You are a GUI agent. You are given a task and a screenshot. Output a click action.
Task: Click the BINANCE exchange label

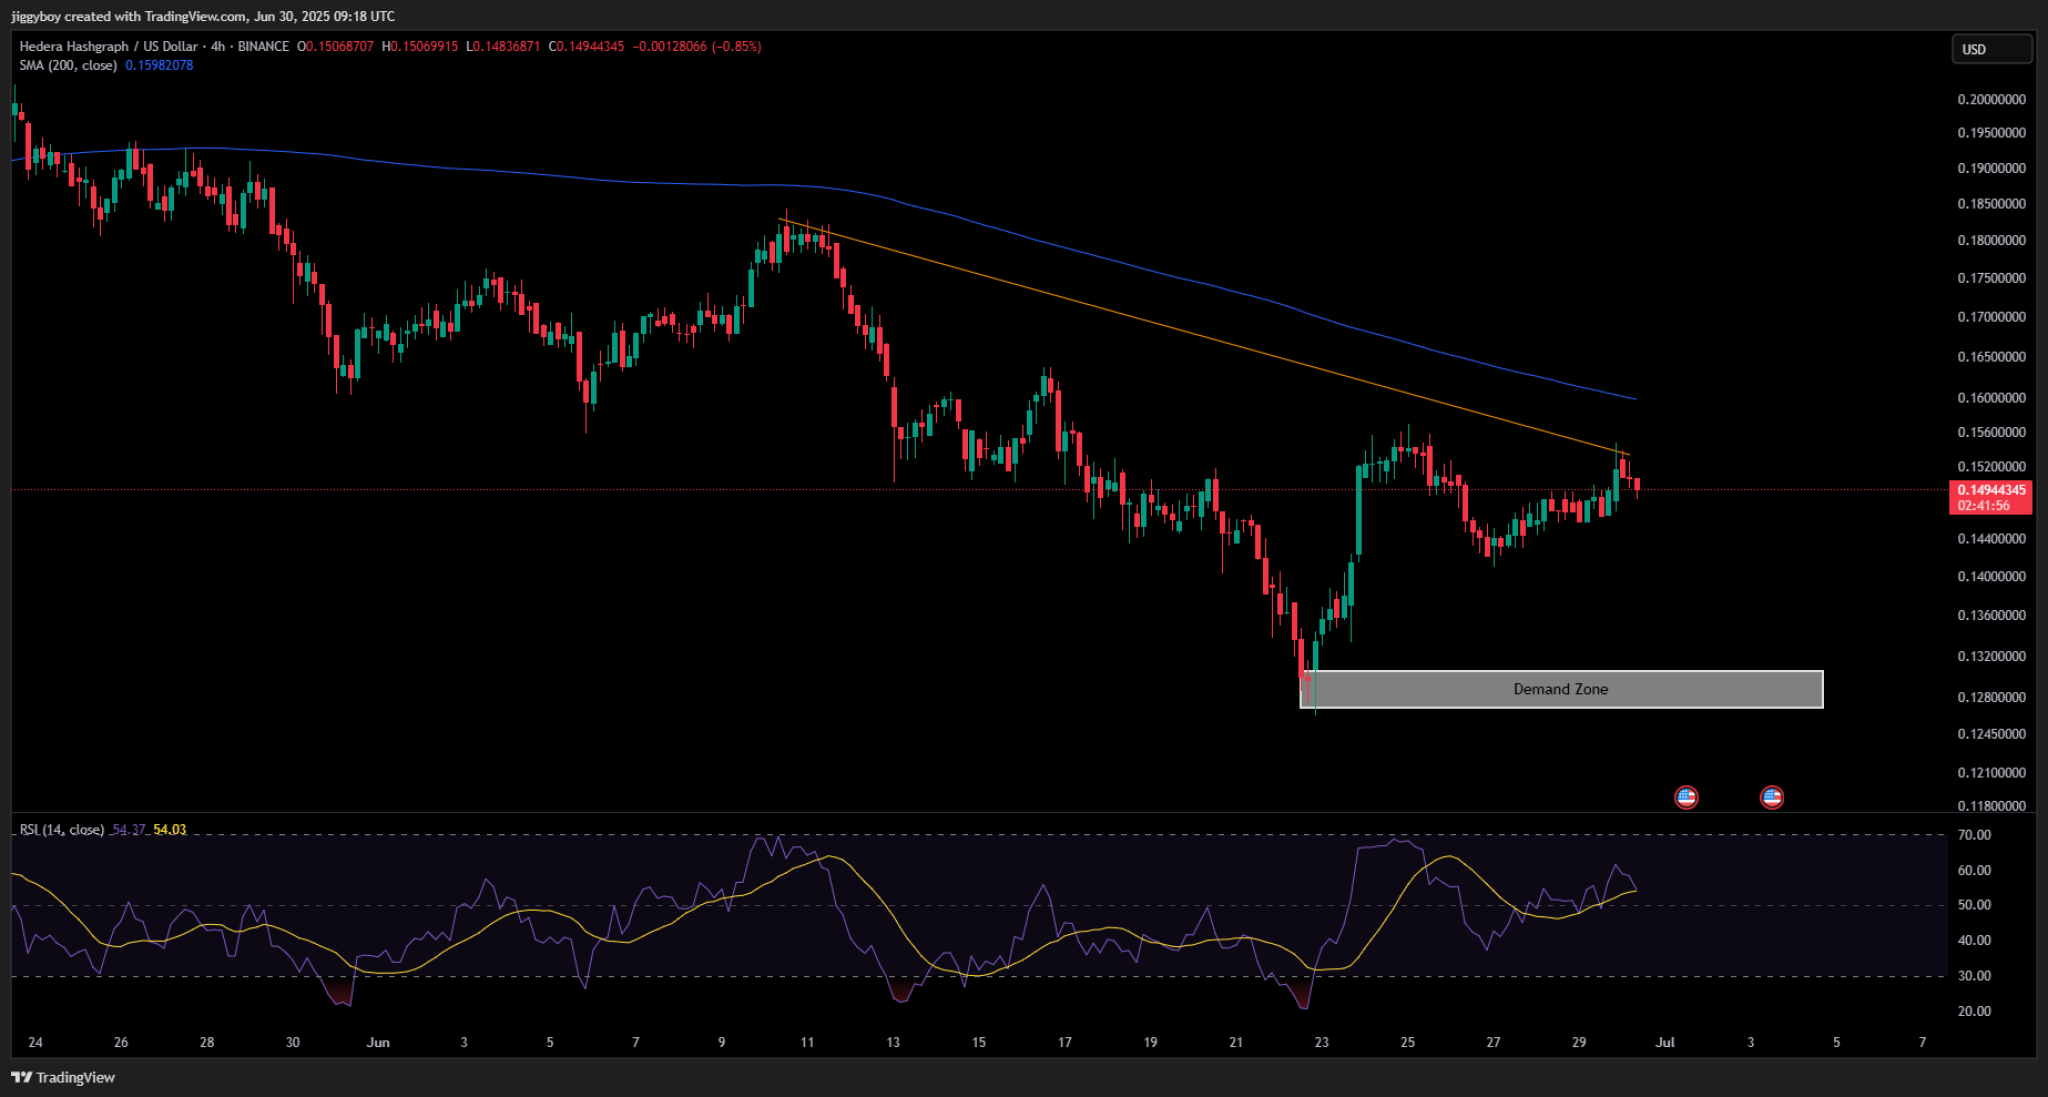click(x=262, y=45)
